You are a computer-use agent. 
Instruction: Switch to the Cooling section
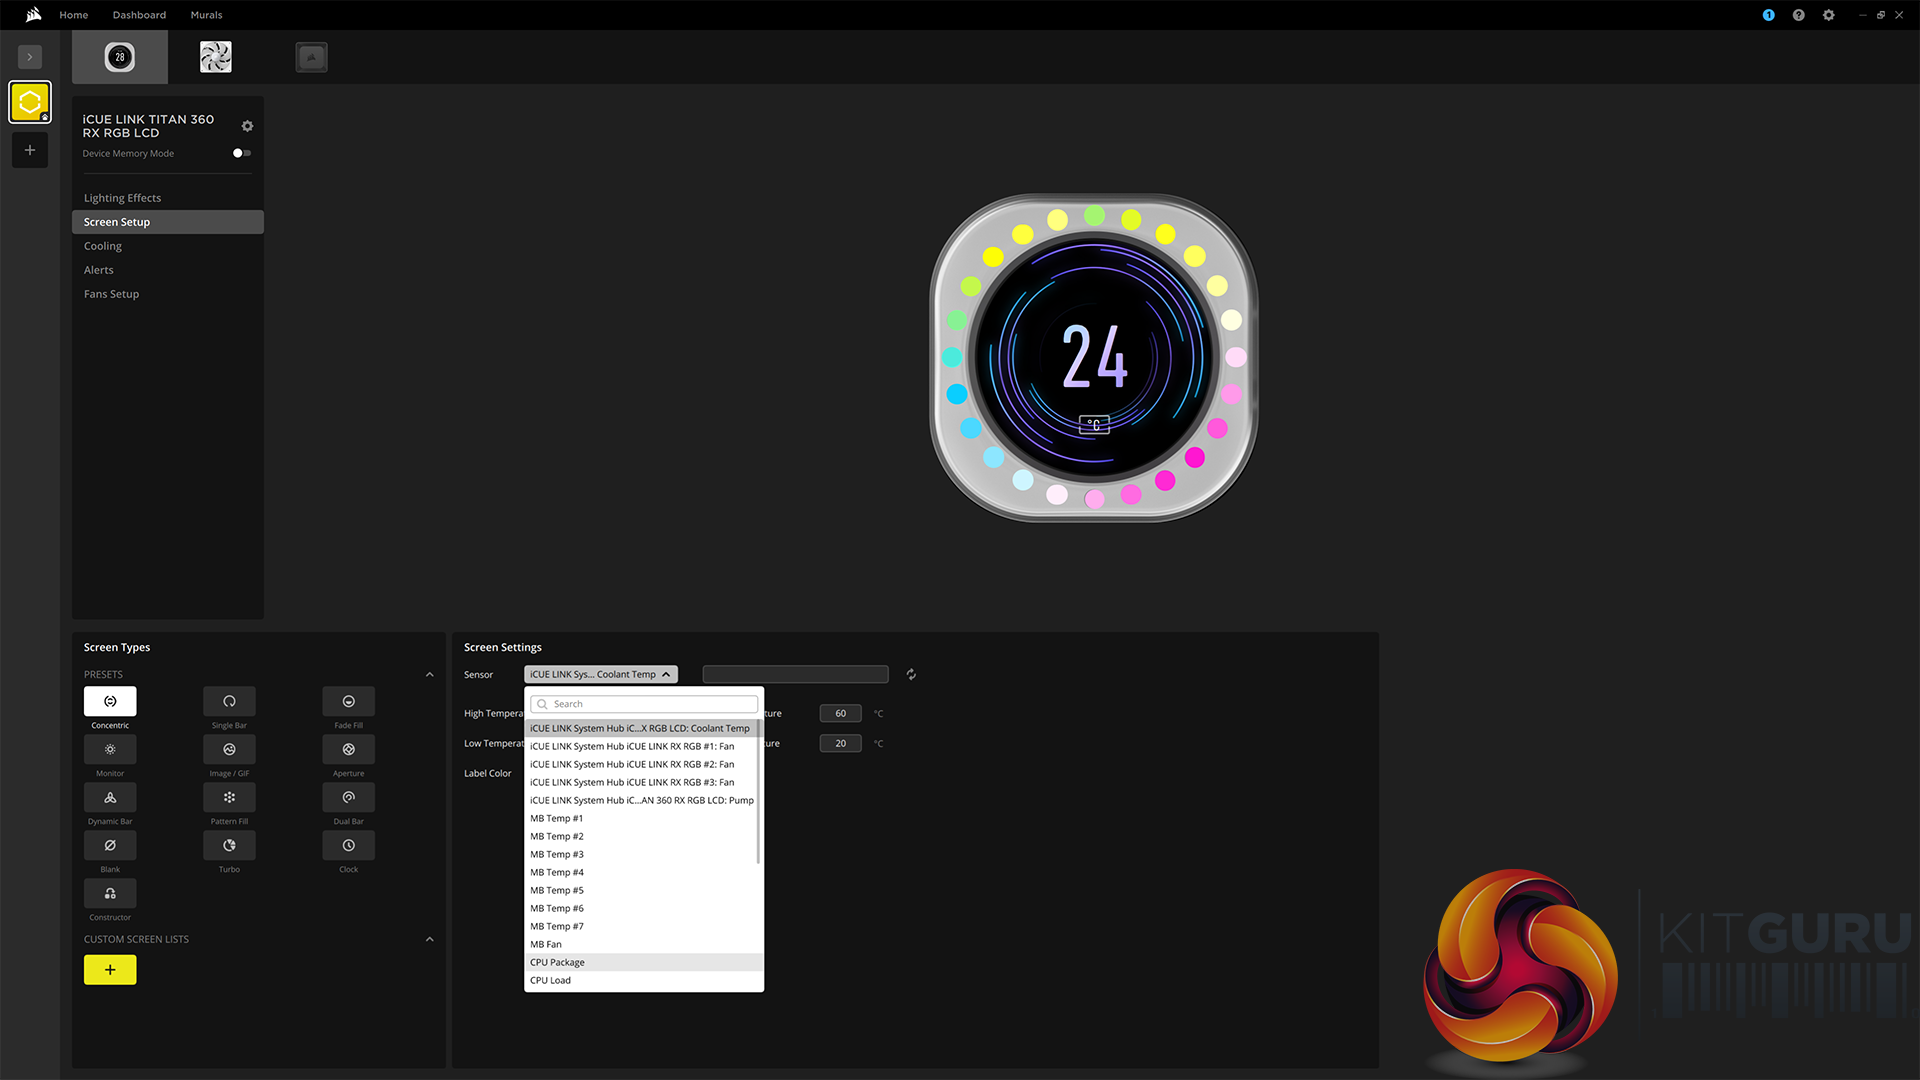(x=103, y=246)
